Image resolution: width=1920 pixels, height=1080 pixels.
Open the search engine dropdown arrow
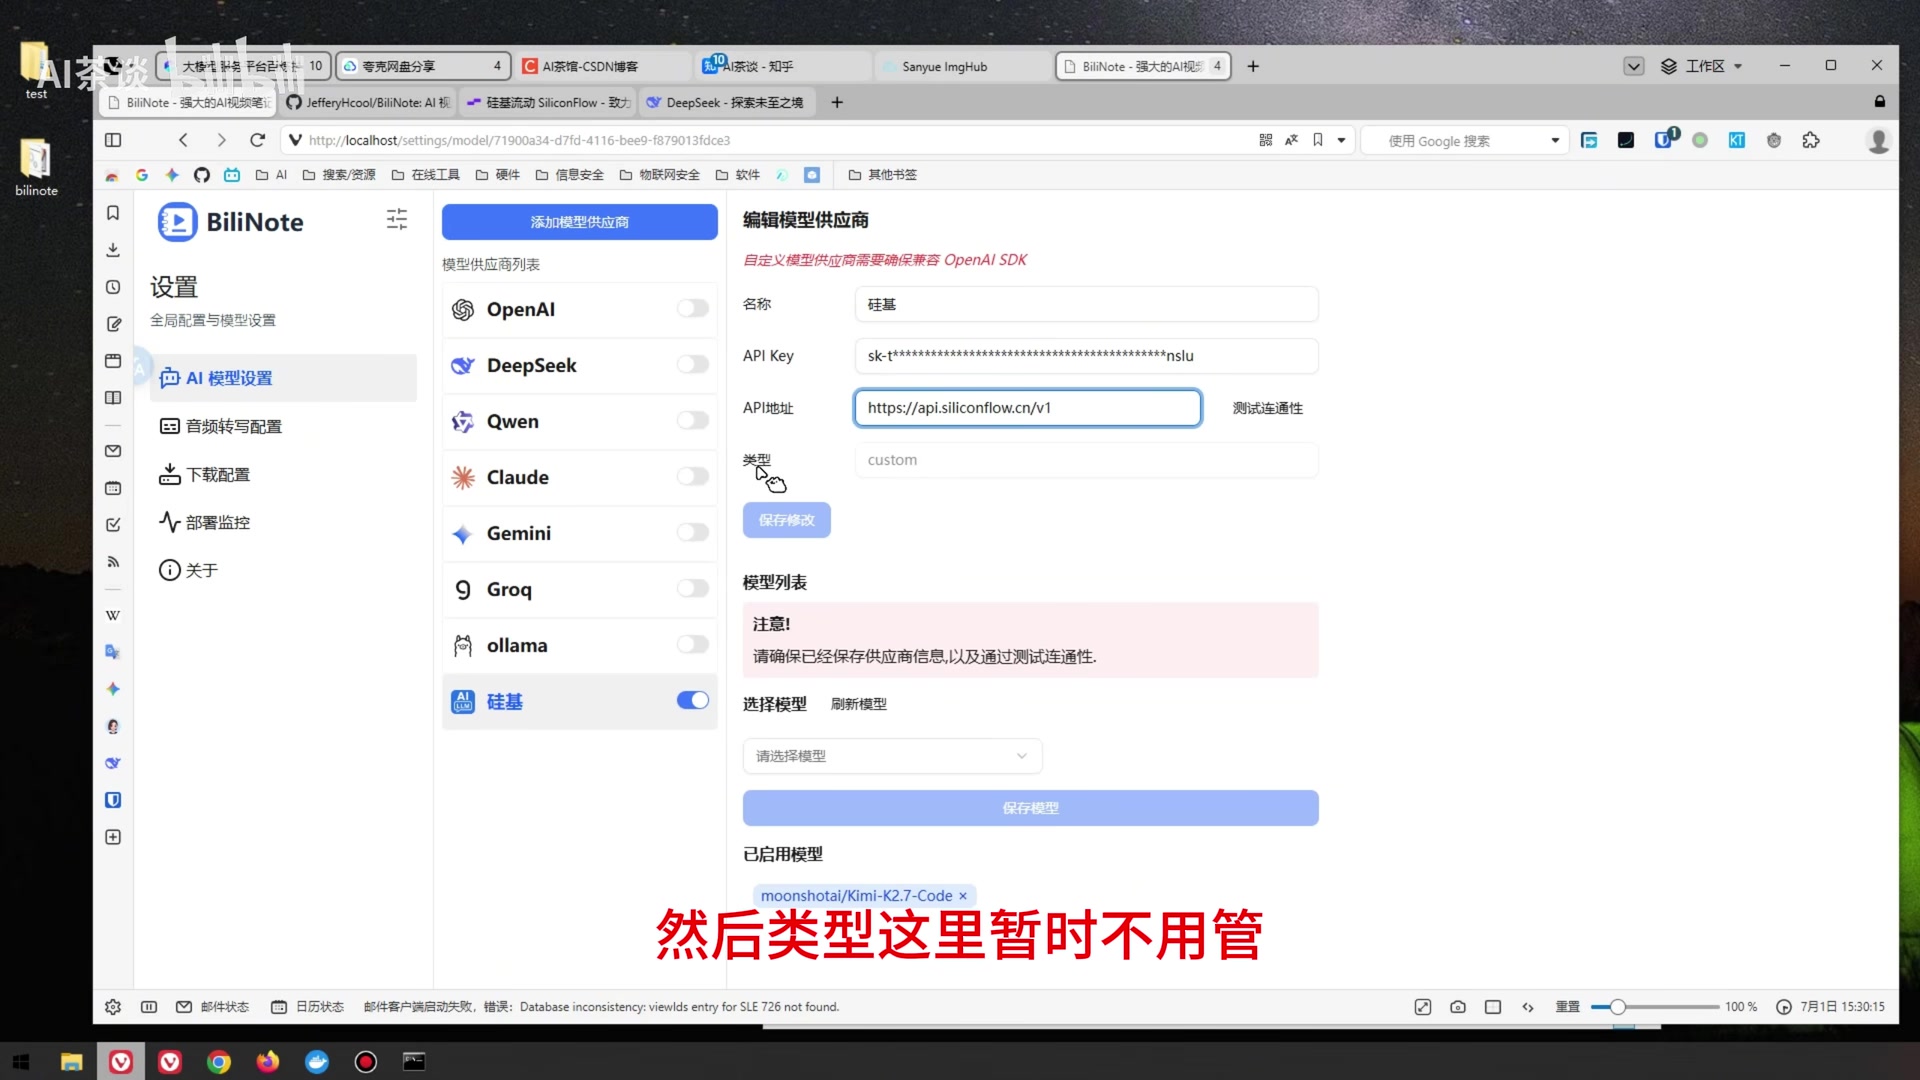(x=1555, y=140)
